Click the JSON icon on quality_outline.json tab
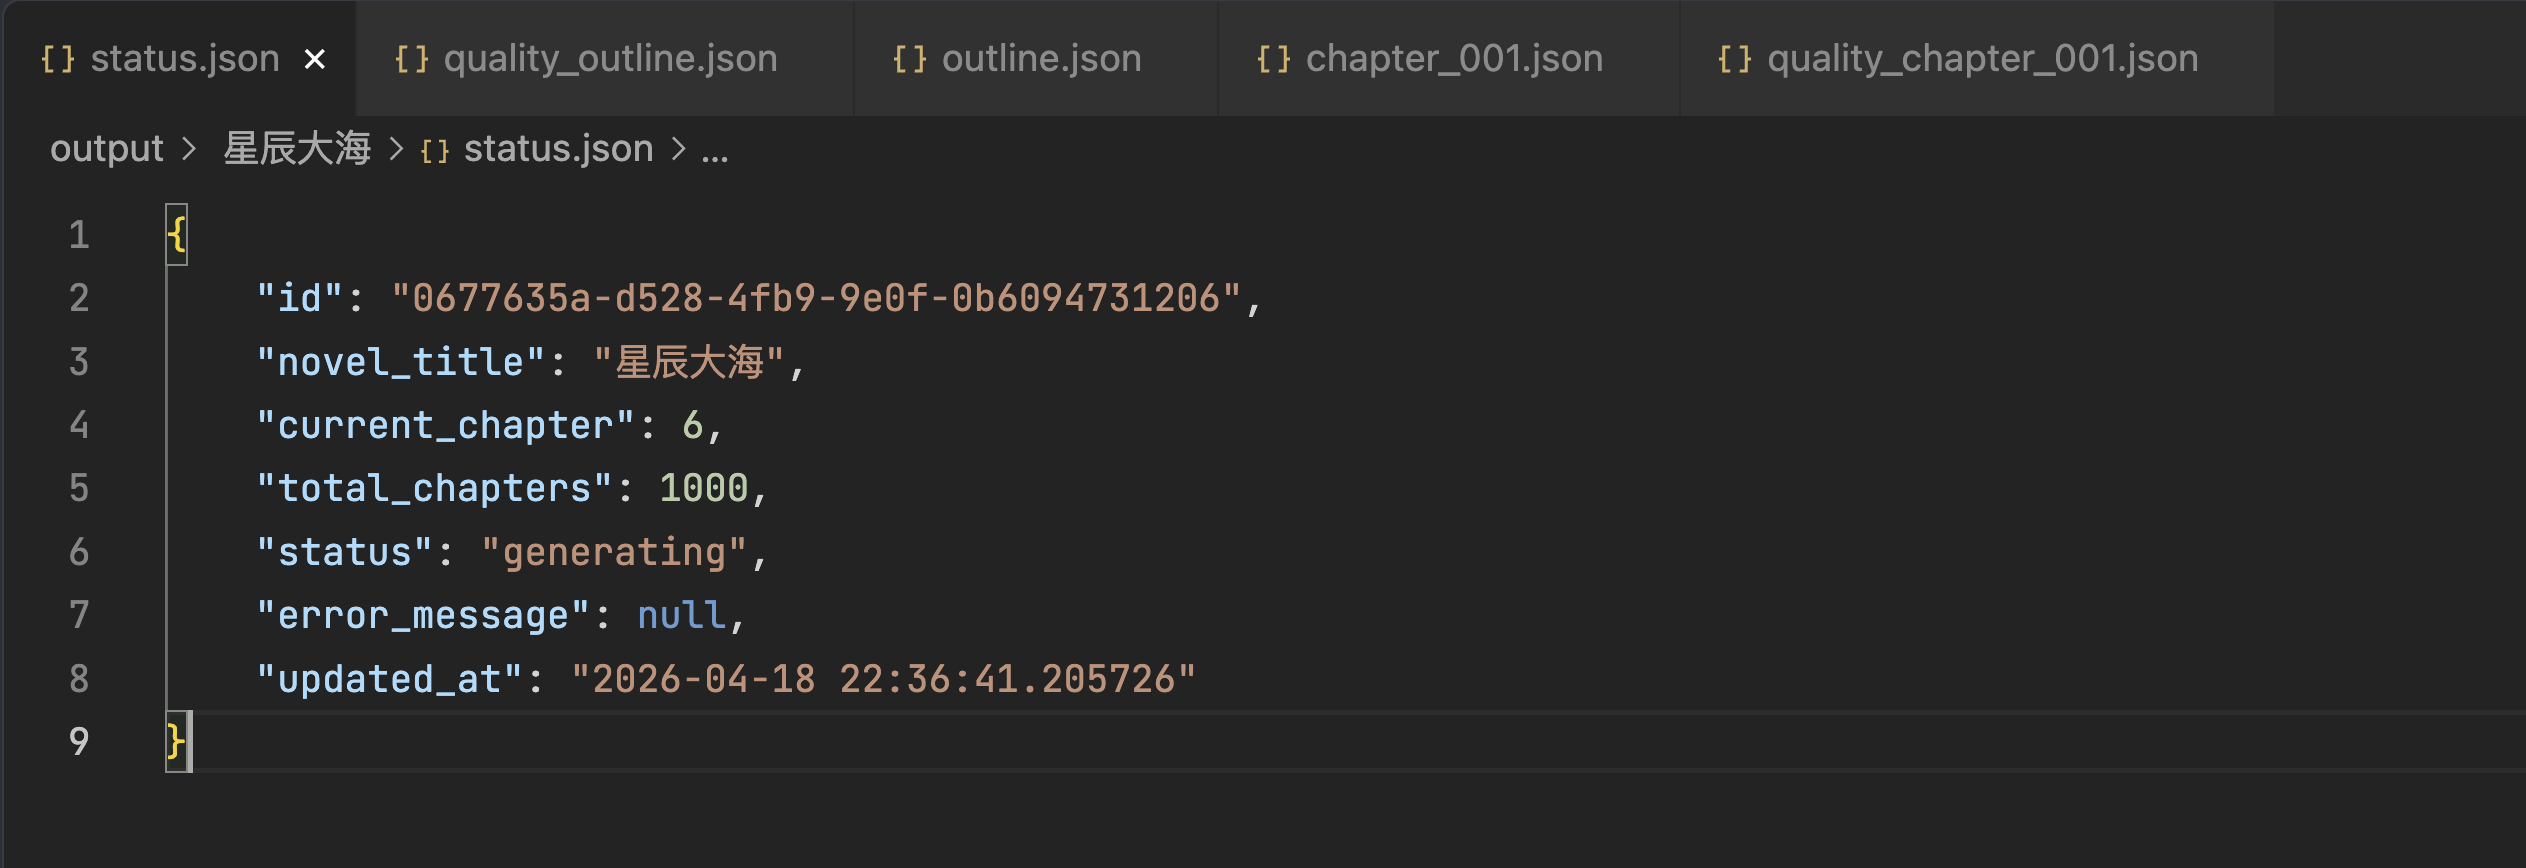 411,60
